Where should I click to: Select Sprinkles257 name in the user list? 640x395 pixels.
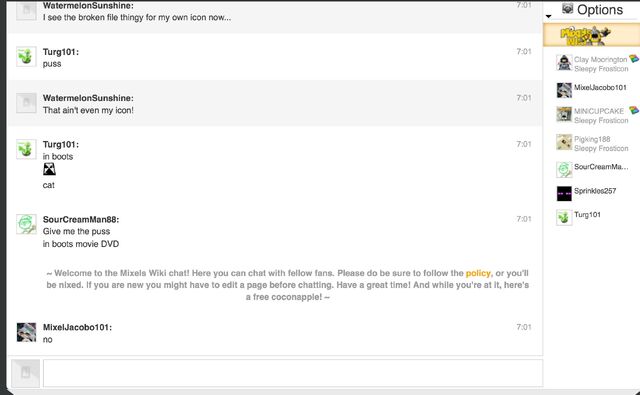pos(595,191)
